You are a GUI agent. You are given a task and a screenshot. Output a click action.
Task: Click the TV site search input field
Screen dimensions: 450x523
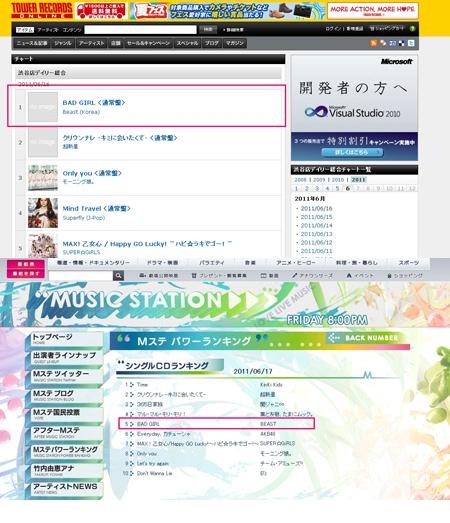(x=81, y=276)
